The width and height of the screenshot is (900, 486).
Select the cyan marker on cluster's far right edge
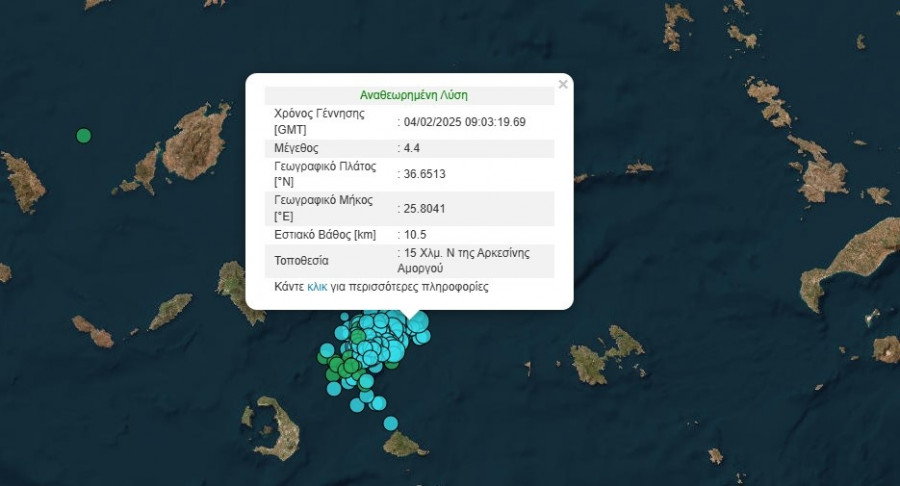point(424,337)
